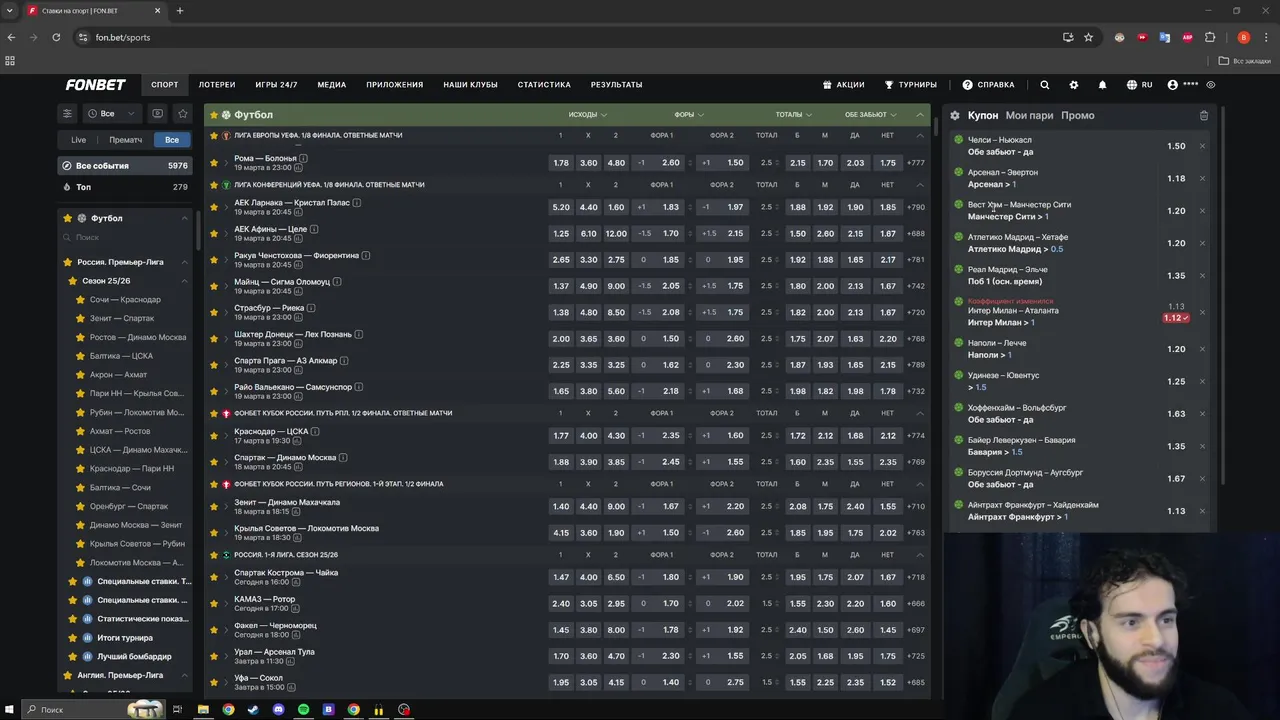
Task: Clear coupon with trash icon
Action: tap(1204, 115)
